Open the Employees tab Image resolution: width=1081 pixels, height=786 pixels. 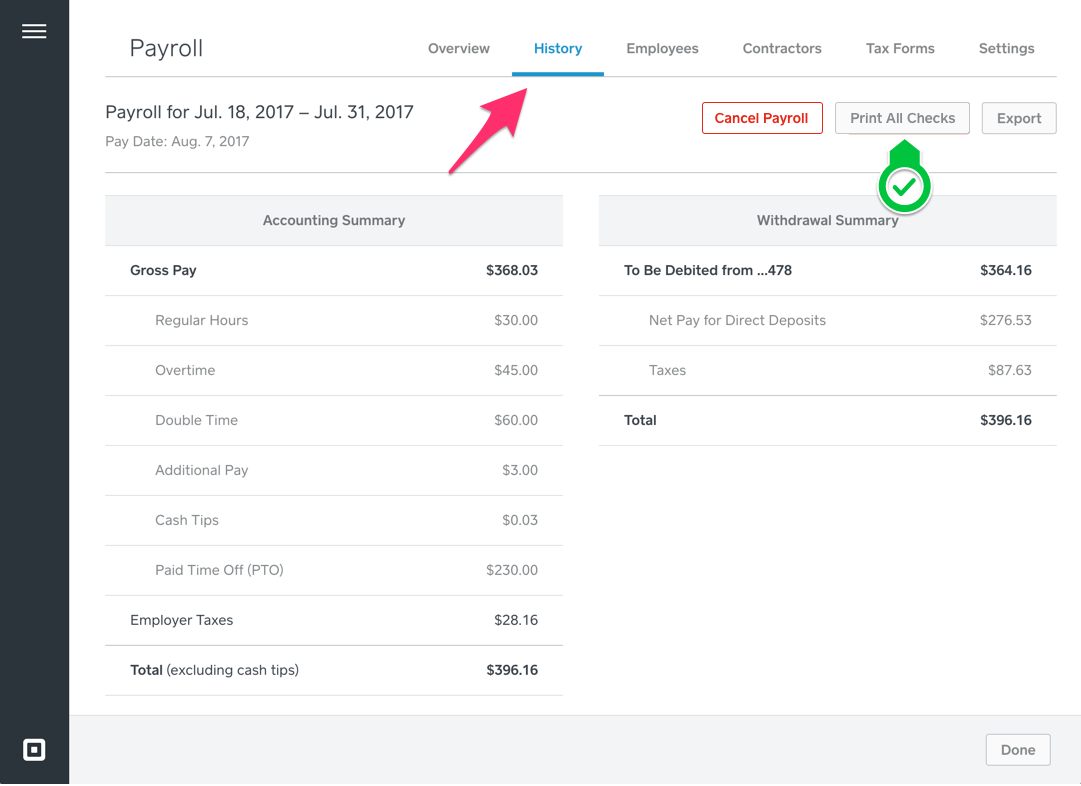(662, 48)
